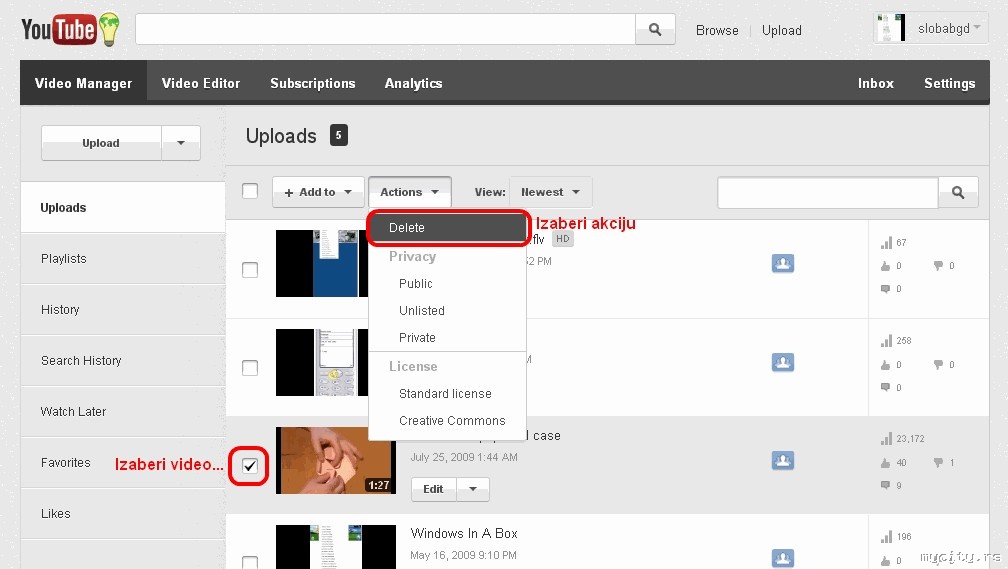Click privacy icon in 23,172 views row

pos(782,460)
